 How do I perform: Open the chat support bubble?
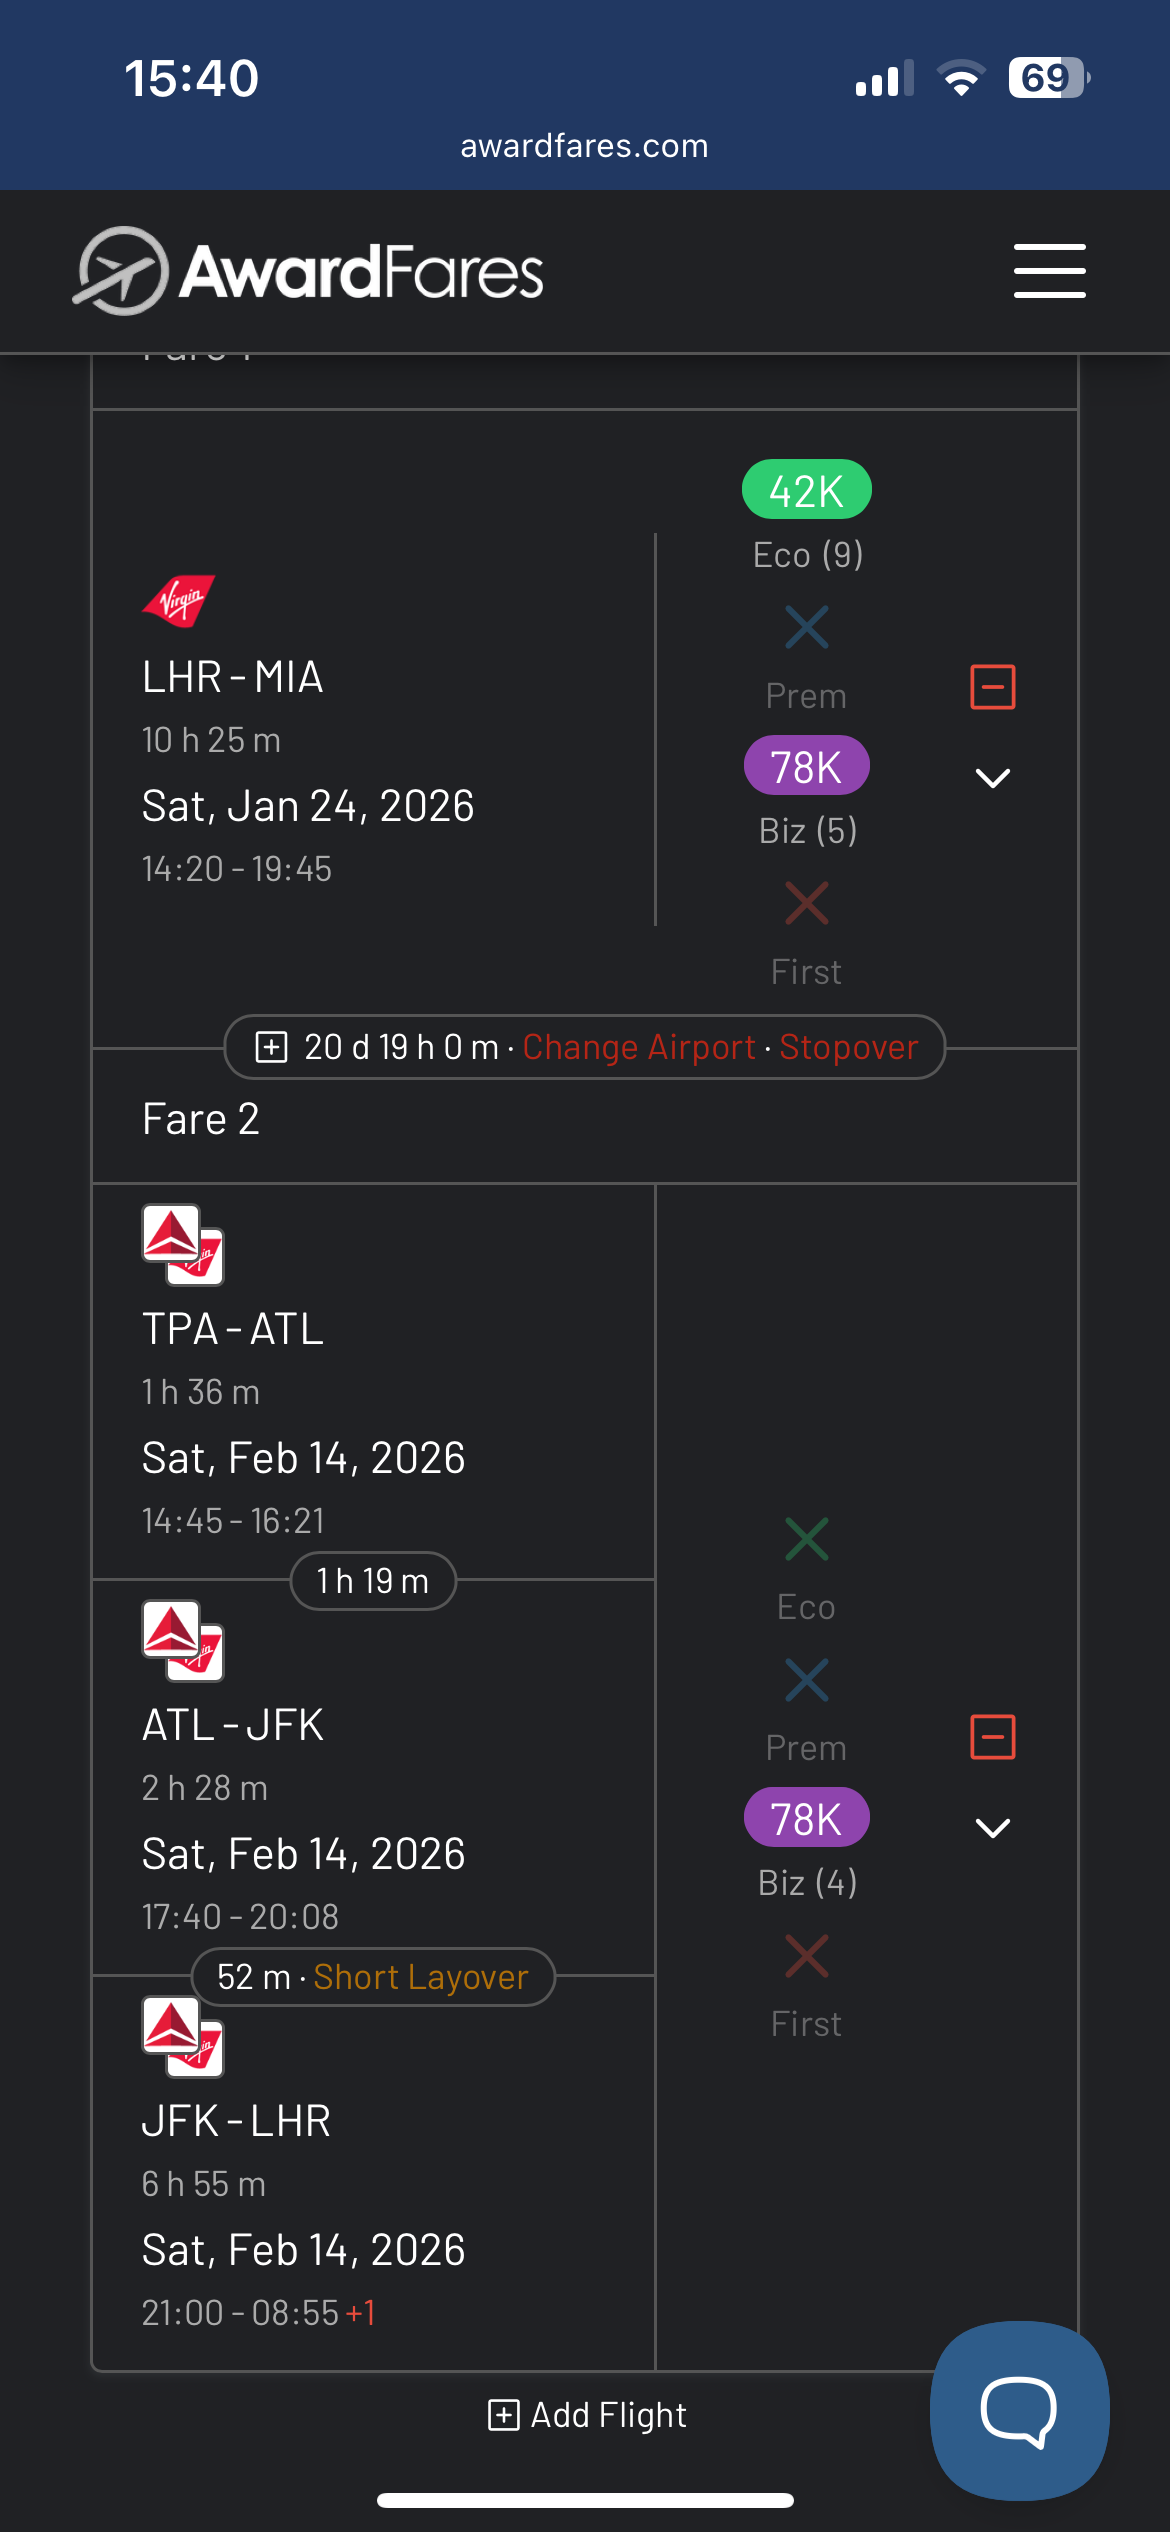pyautogui.click(x=1019, y=2410)
